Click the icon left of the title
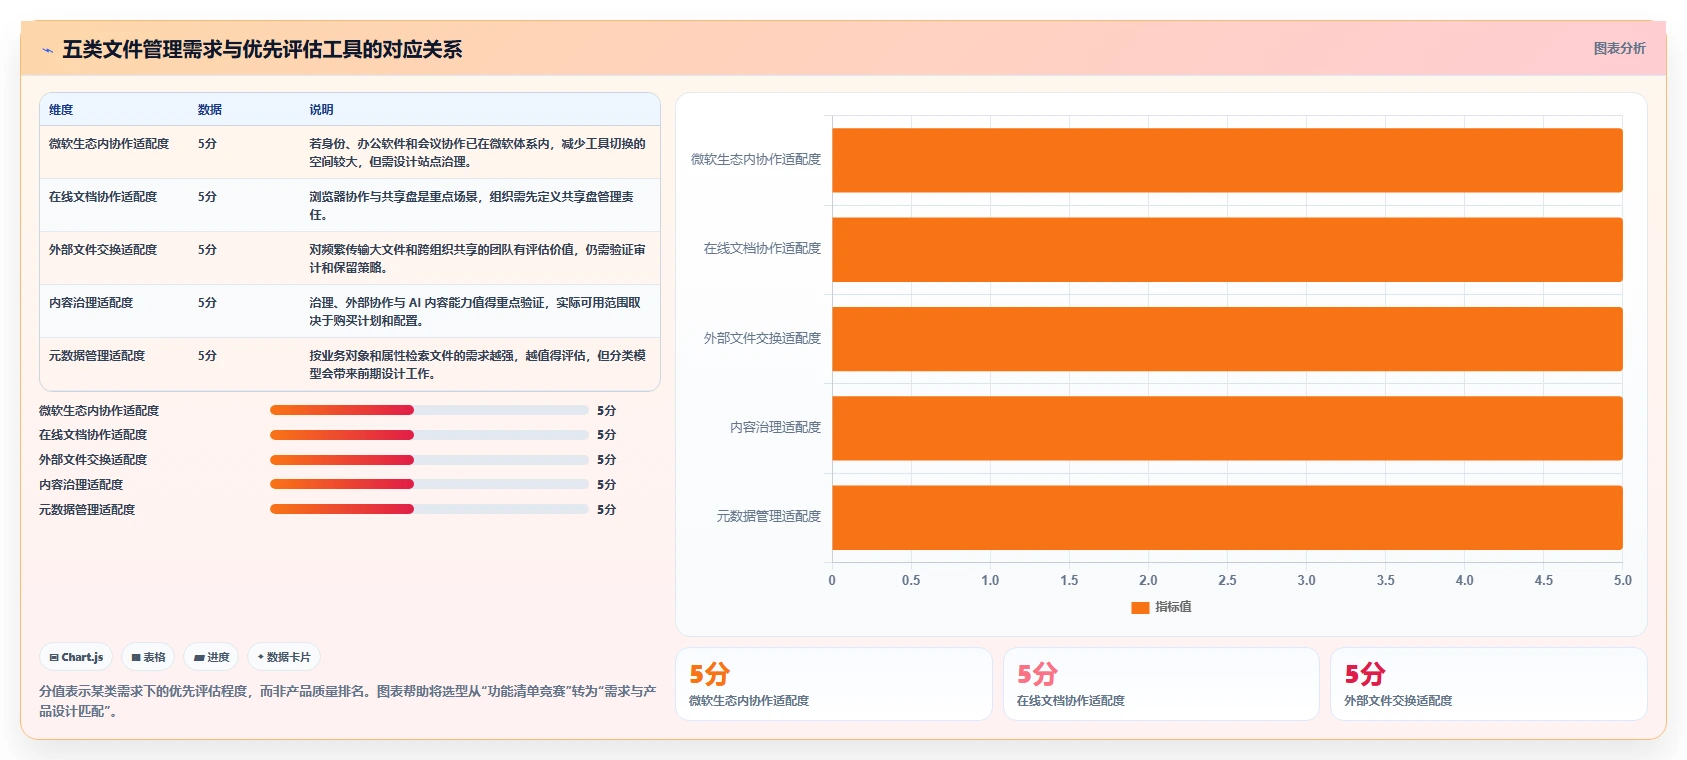This screenshot has height=760, width=1687. click(x=47, y=50)
